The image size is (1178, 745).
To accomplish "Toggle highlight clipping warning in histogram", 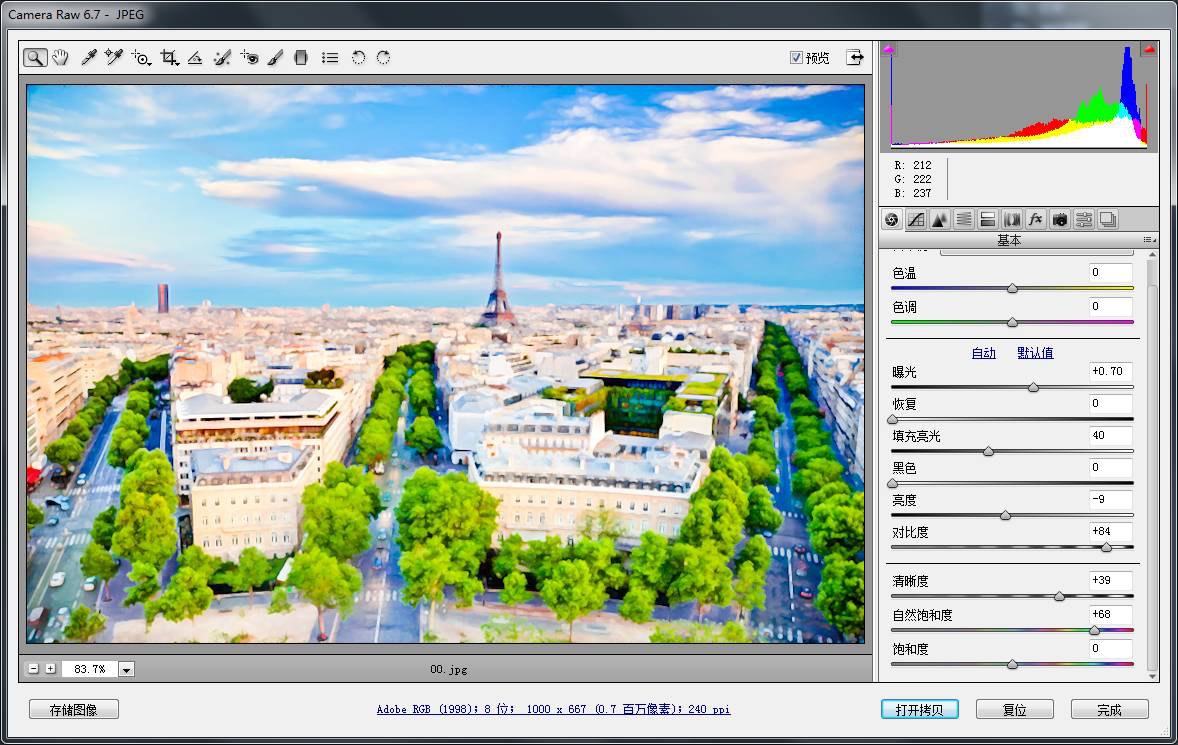I will (1149, 50).
